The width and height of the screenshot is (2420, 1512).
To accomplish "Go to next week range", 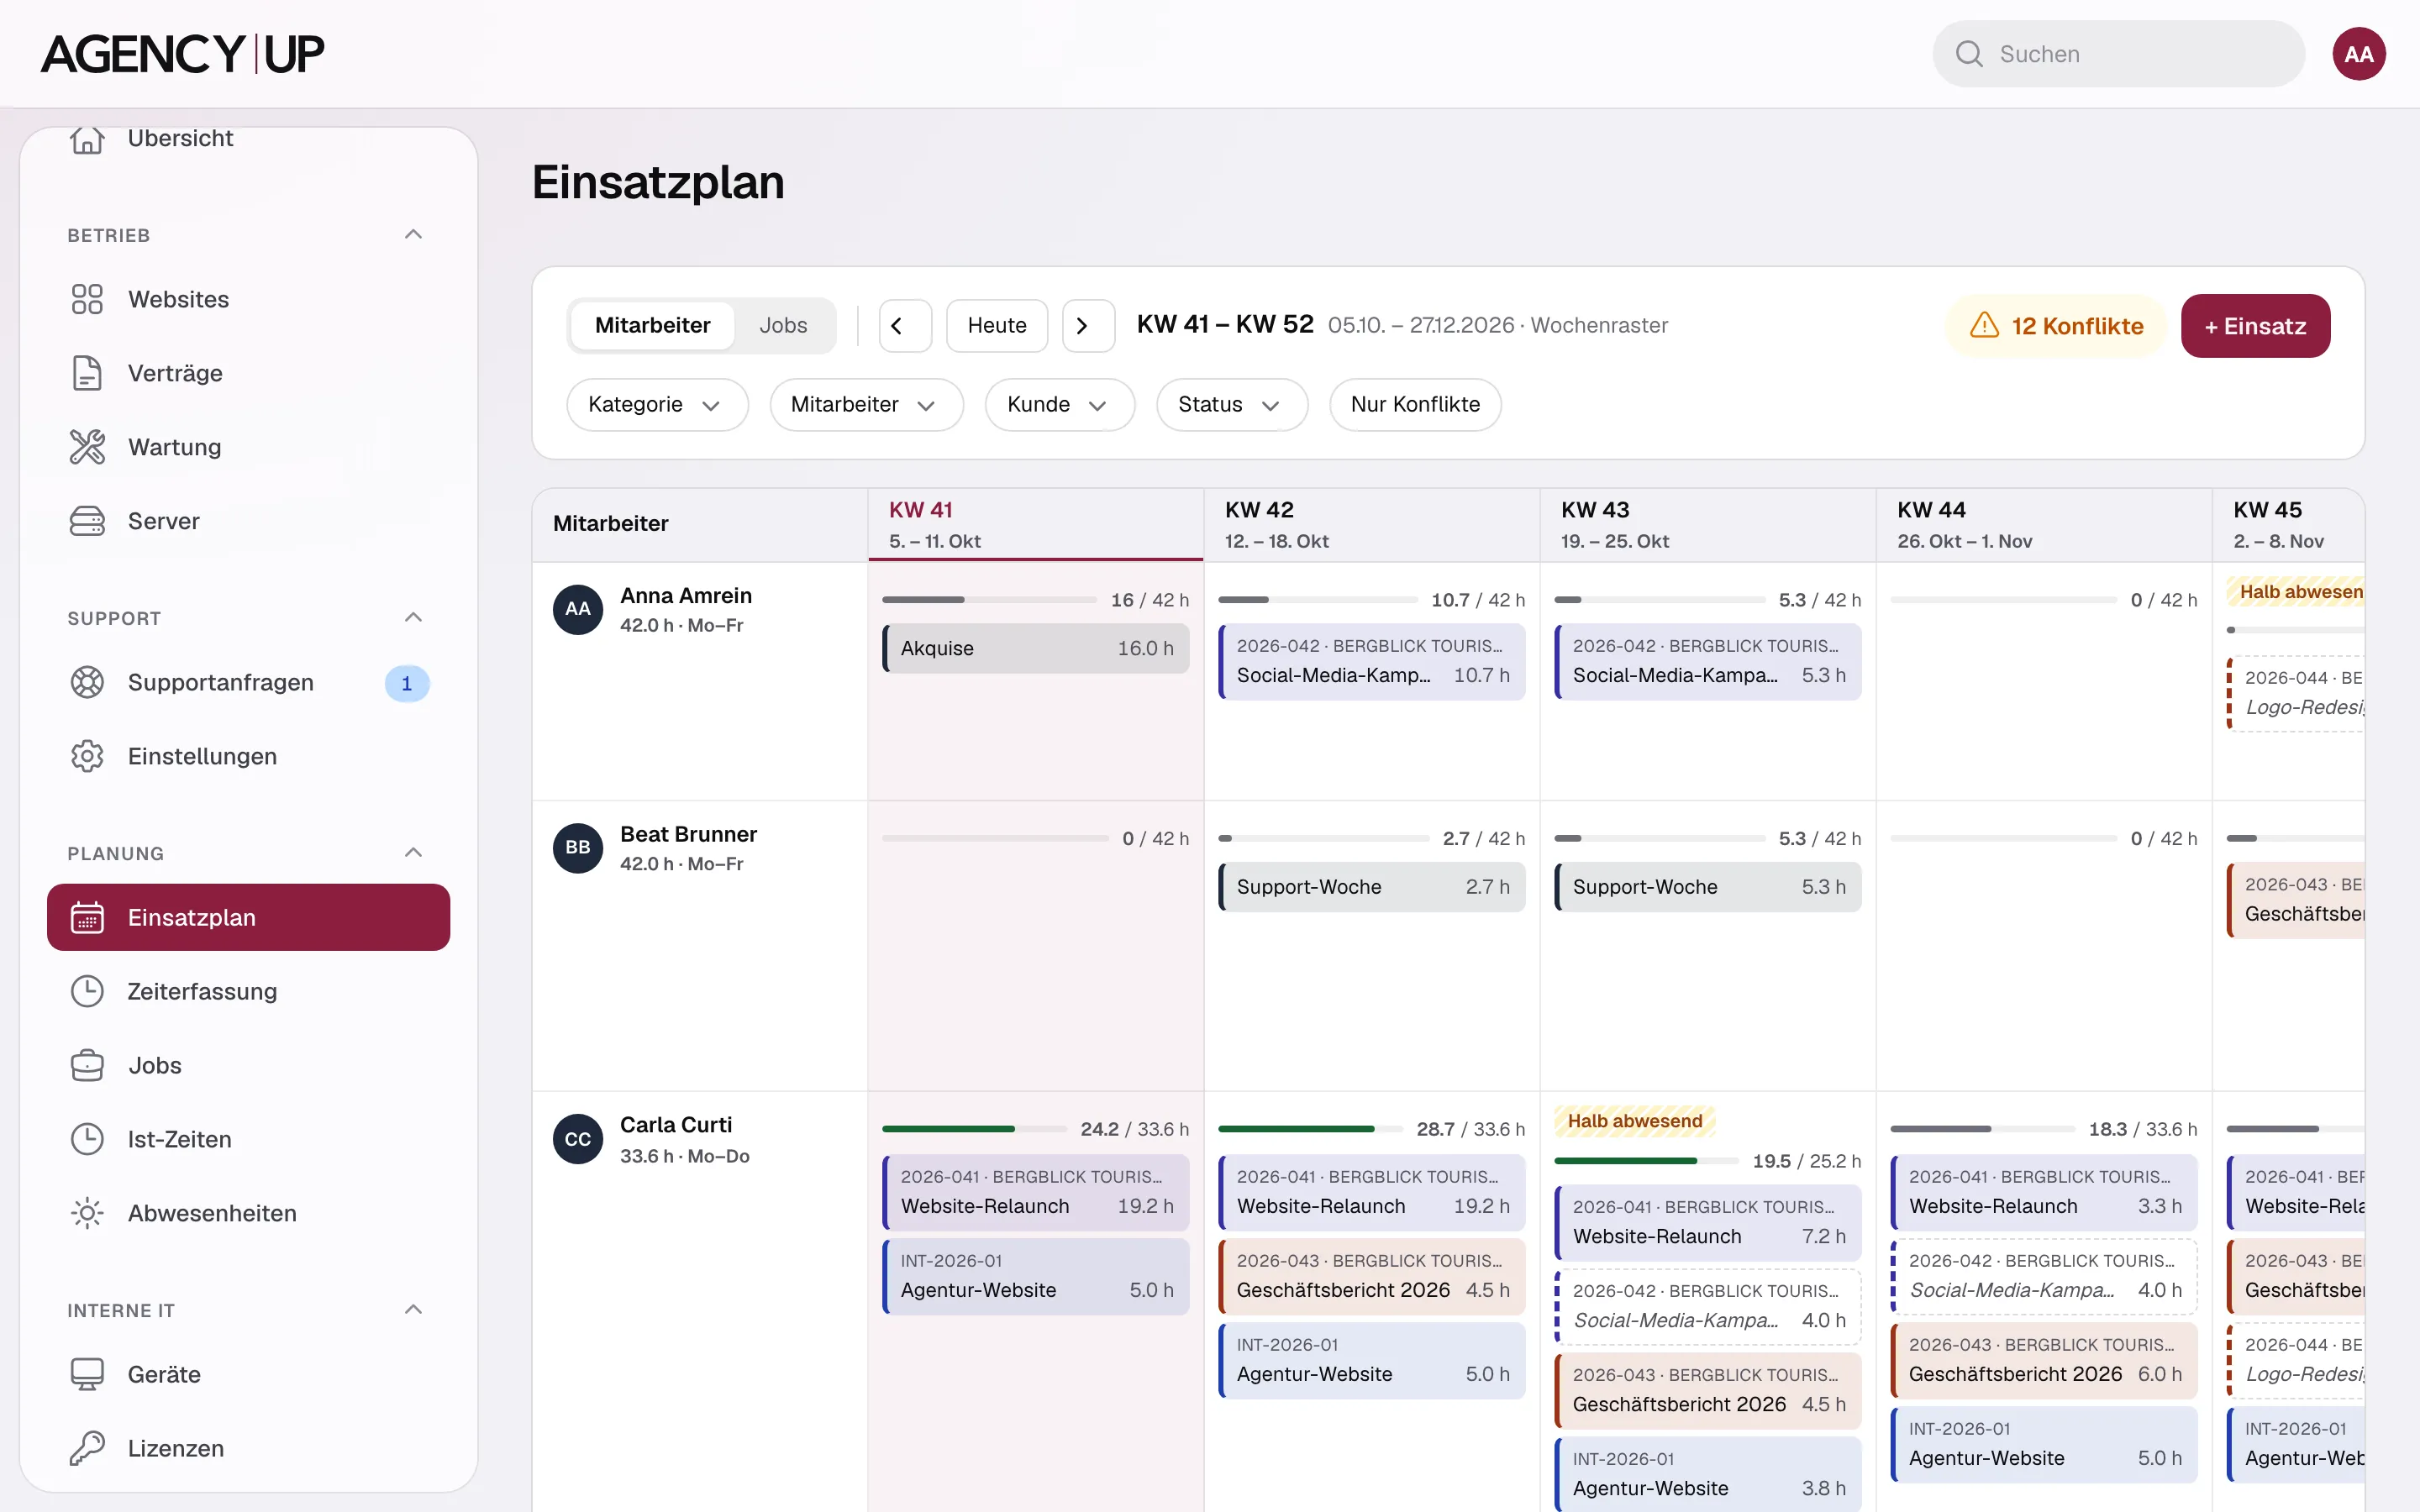I will (x=1088, y=326).
